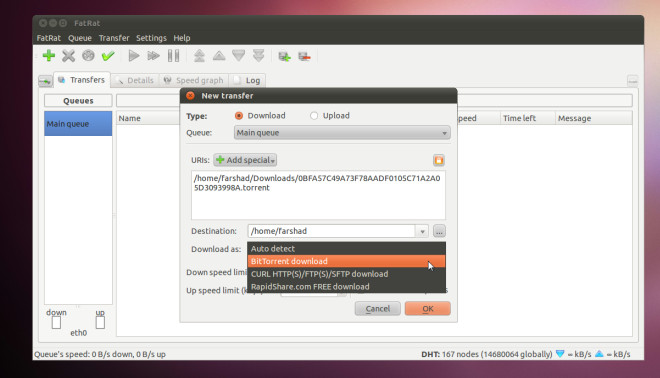Click the collapse button at tab bar right
Screen dimensions: 660x378
(632, 80)
